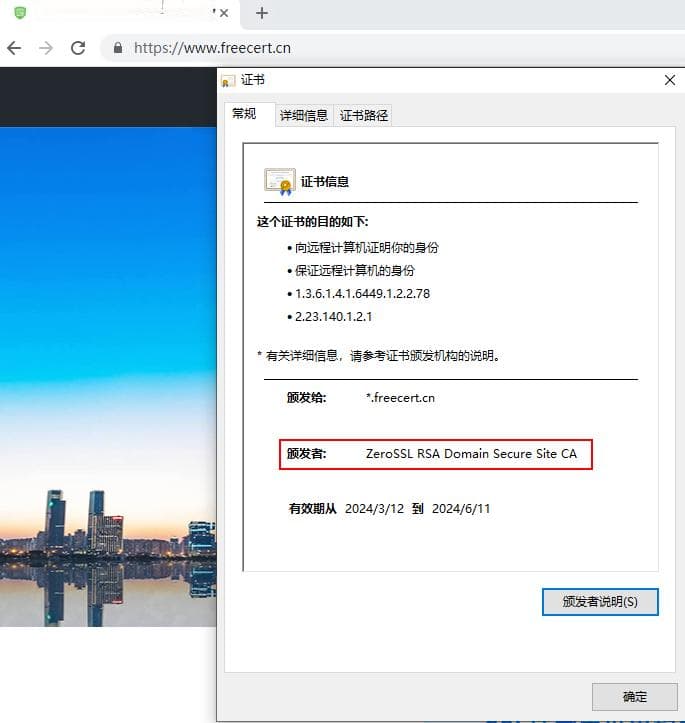The image size is (685, 723).
Task: Click the start date 2024/3/12
Action: tap(374, 509)
